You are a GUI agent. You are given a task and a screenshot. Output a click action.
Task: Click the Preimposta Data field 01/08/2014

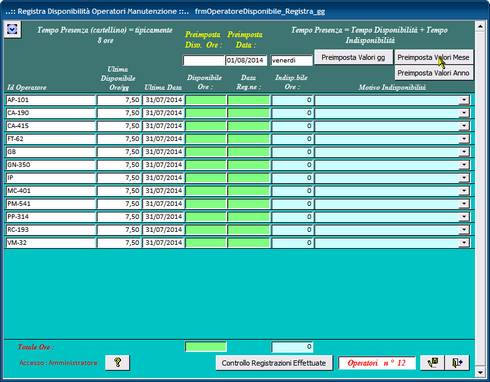point(246,60)
